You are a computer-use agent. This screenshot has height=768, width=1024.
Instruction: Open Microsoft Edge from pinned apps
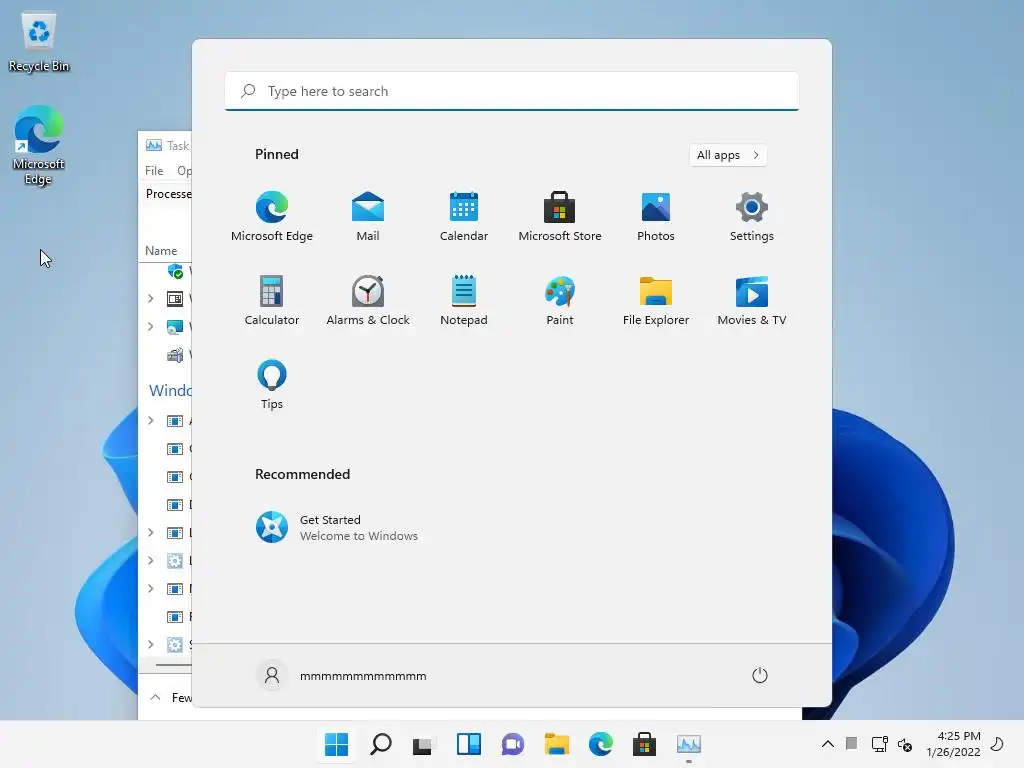[272, 216]
